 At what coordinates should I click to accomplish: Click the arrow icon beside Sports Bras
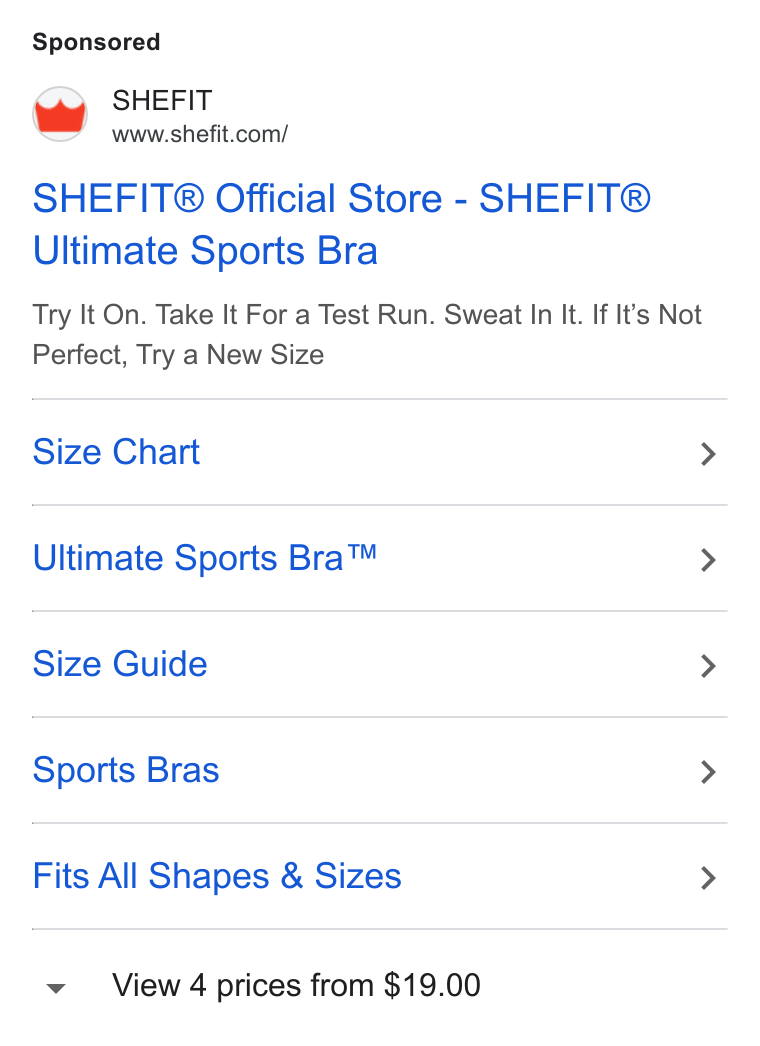pyautogui.click(x=708, y=772)
